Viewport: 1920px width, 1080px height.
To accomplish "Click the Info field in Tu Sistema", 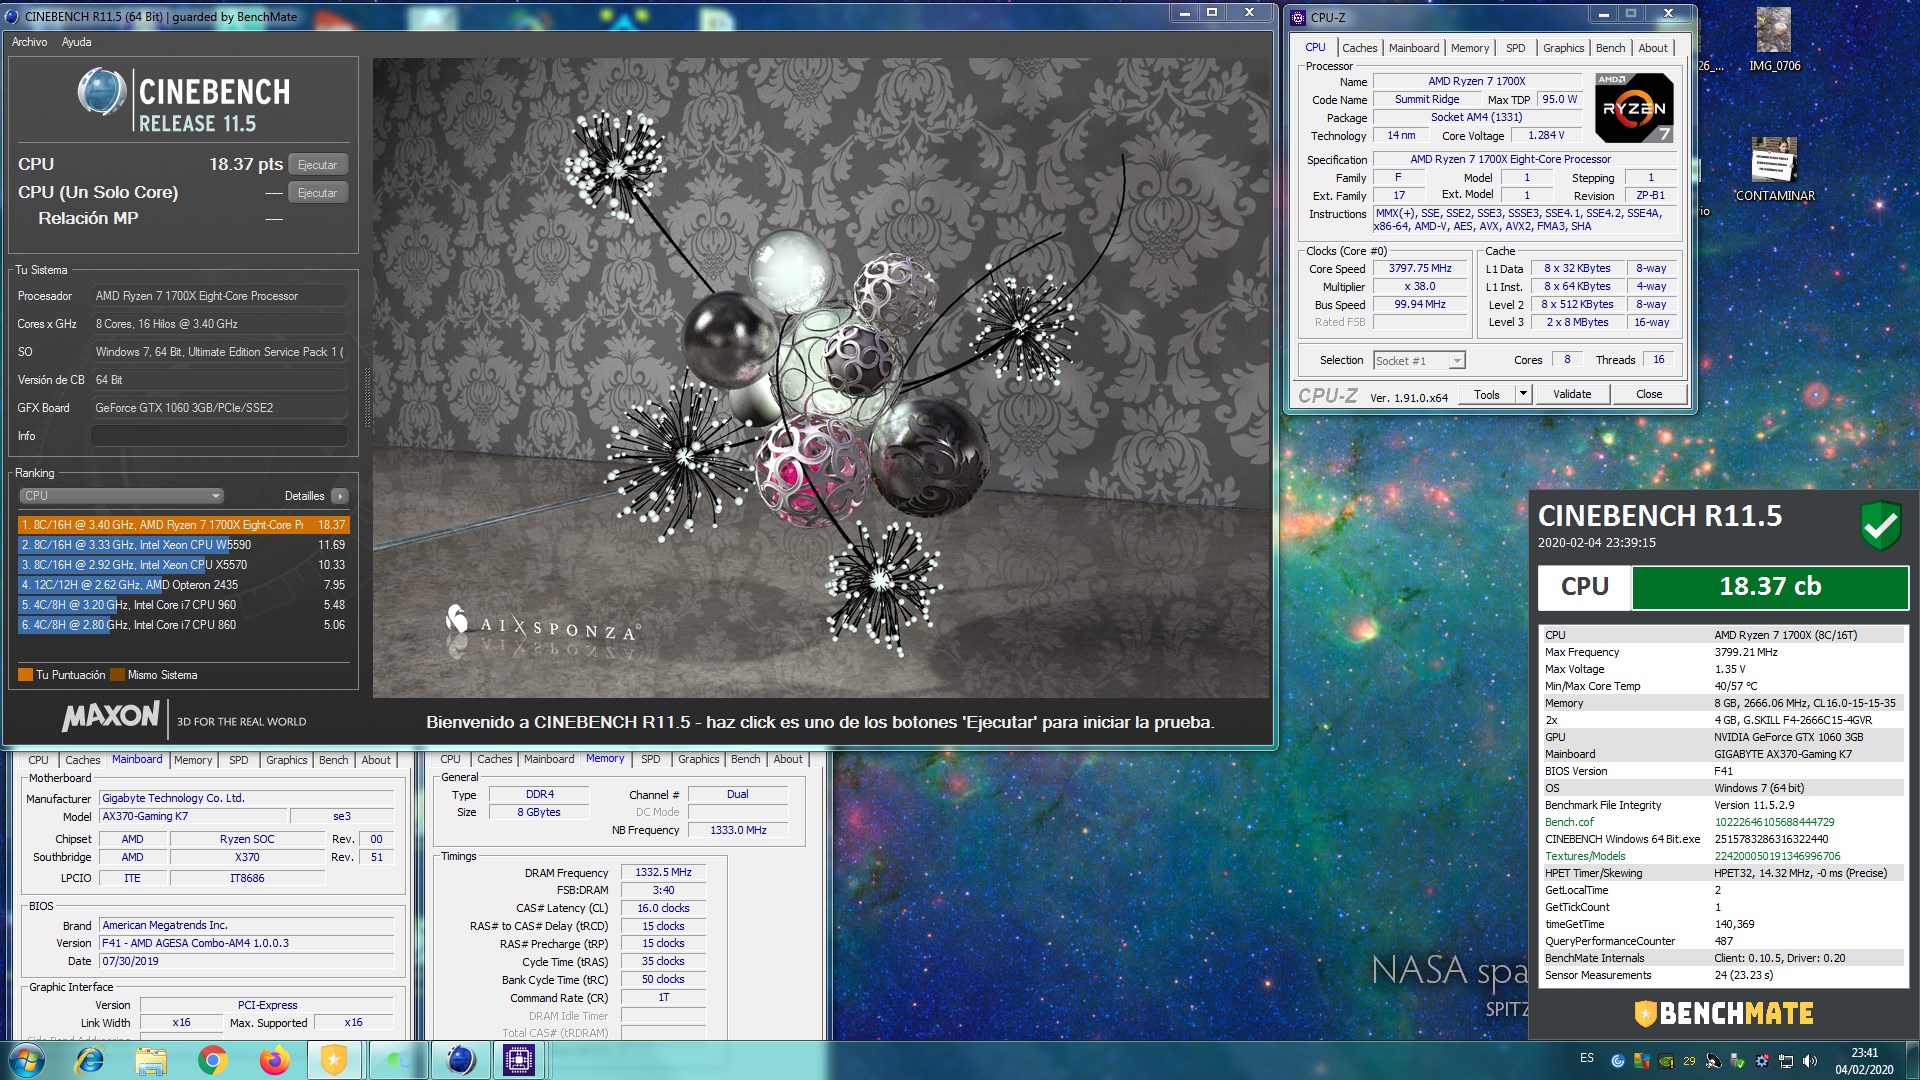I will (x=219, y=436).
